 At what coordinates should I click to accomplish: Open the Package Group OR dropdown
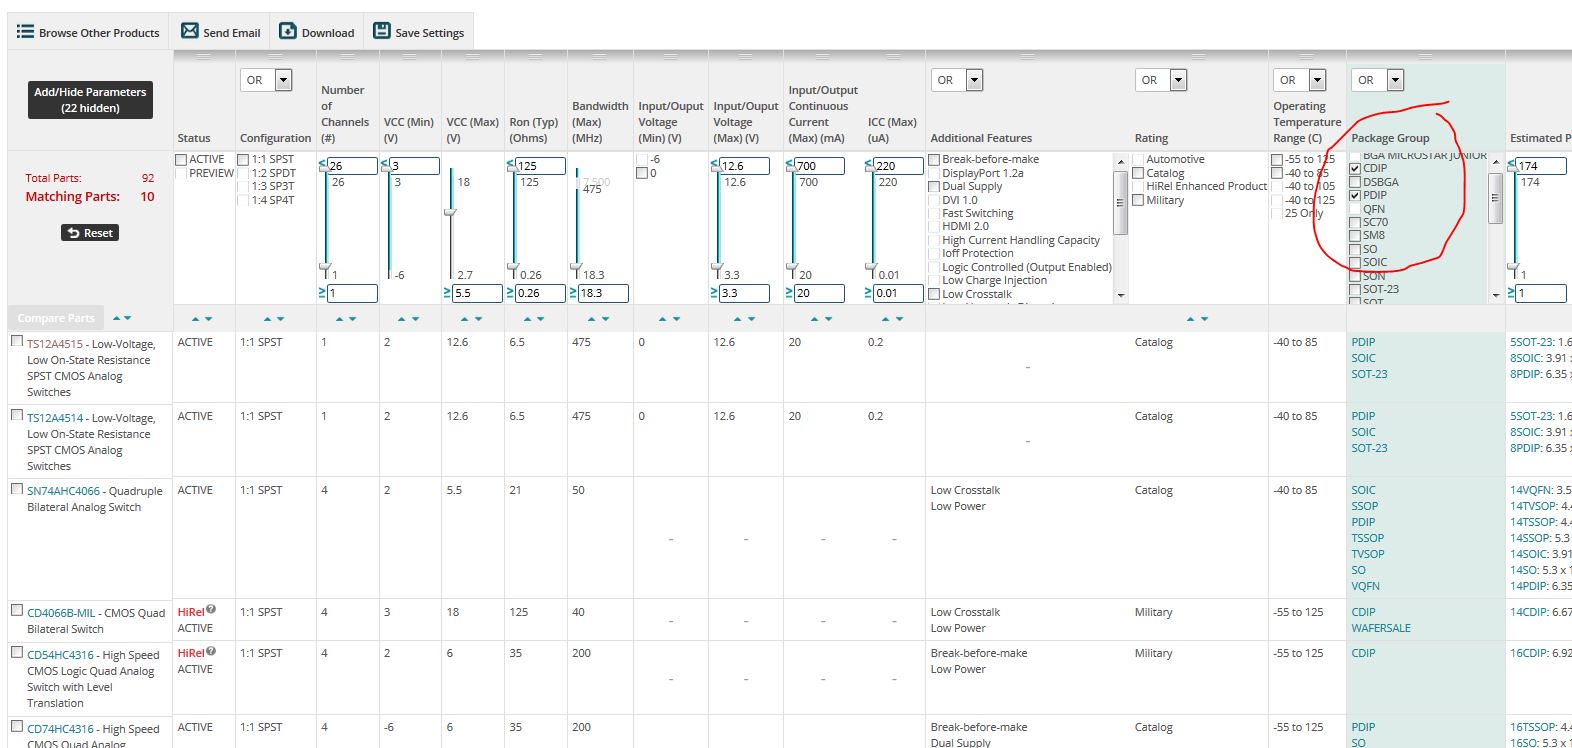1395,80
